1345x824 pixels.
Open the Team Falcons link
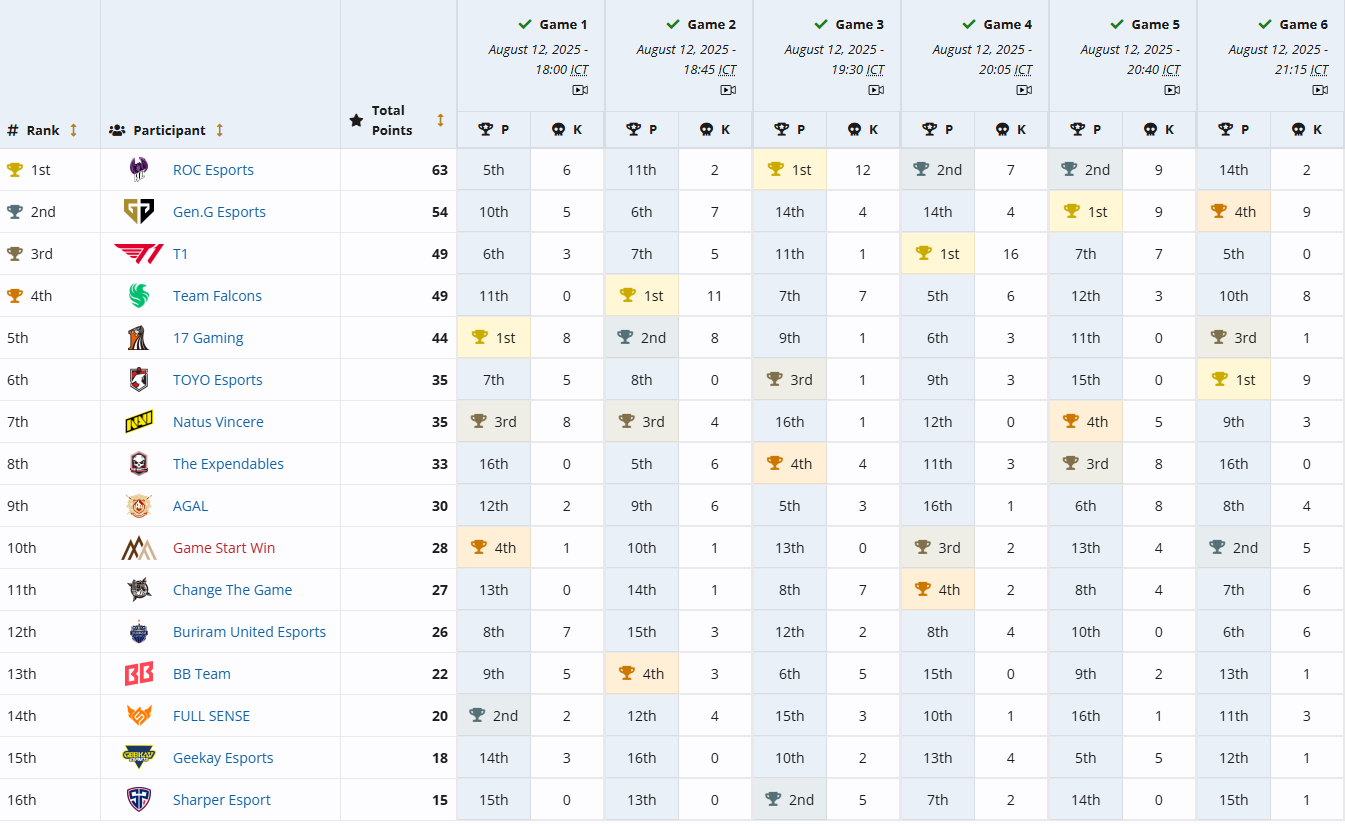click(217, 296)
